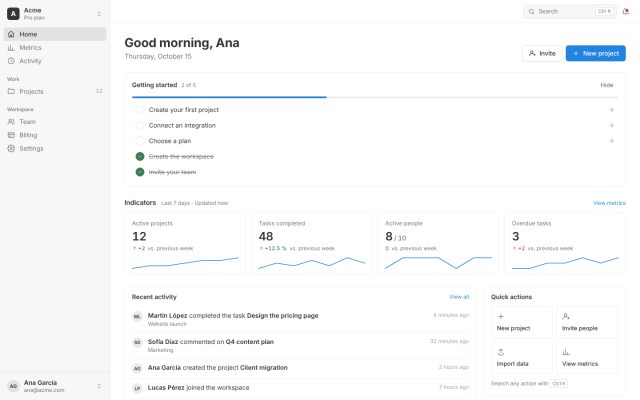Open the View metrics link near Indicators

609,203
